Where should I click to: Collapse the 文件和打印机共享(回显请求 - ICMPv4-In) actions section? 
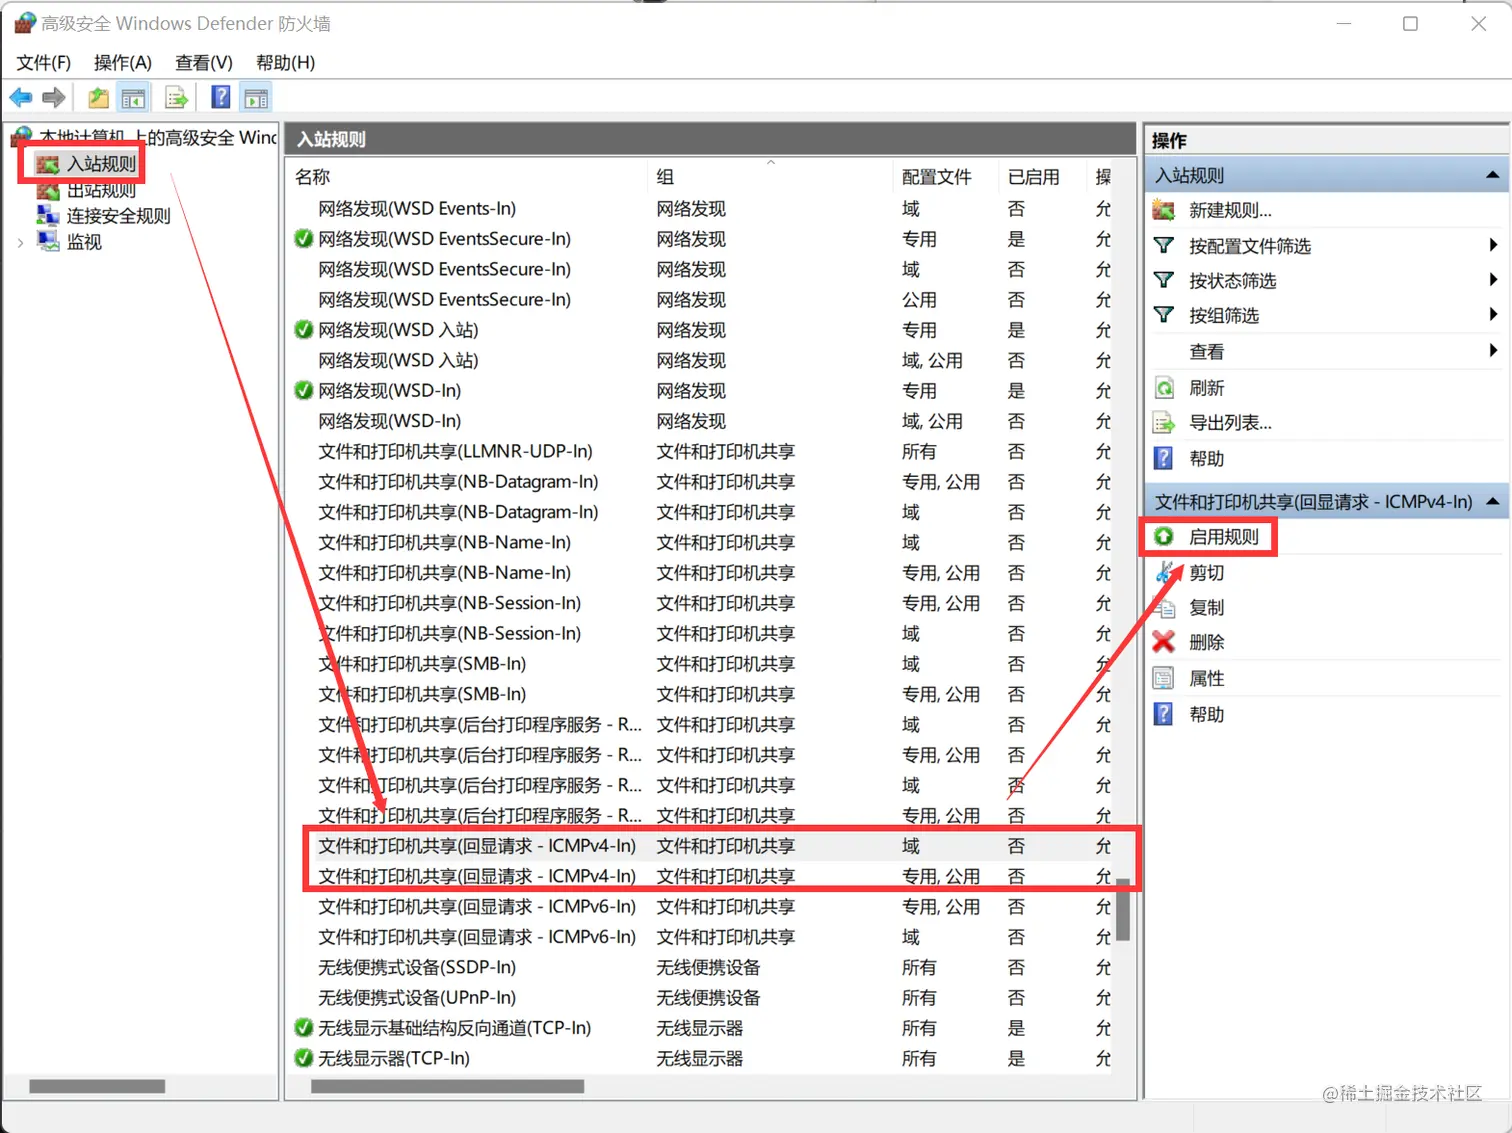coord(1492,501)
